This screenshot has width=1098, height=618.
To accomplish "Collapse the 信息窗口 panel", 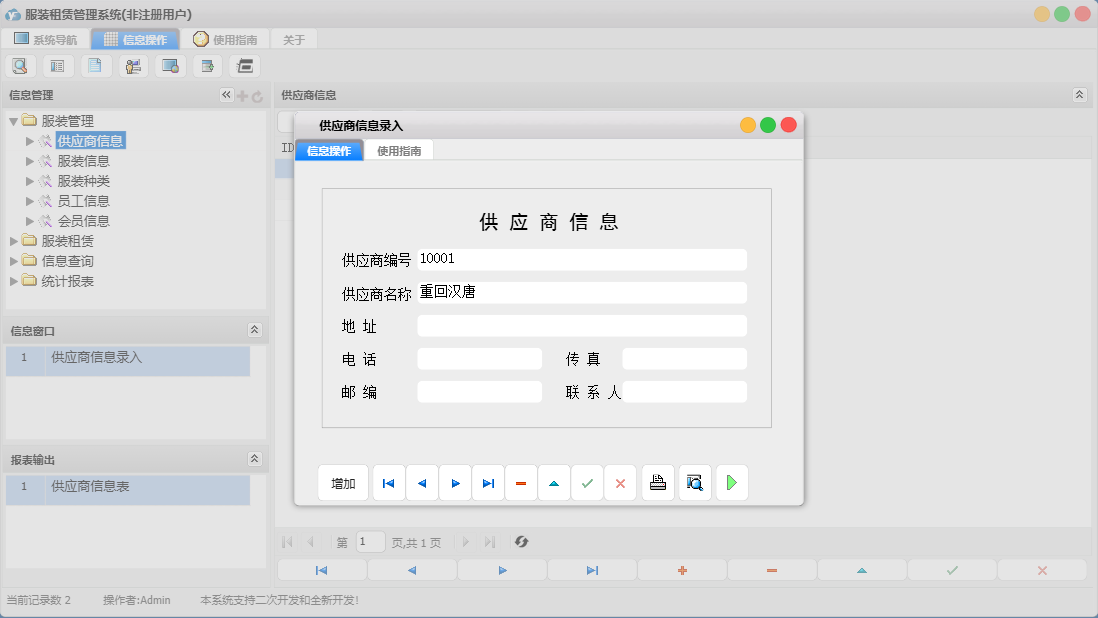I will [x=254, y=330].
